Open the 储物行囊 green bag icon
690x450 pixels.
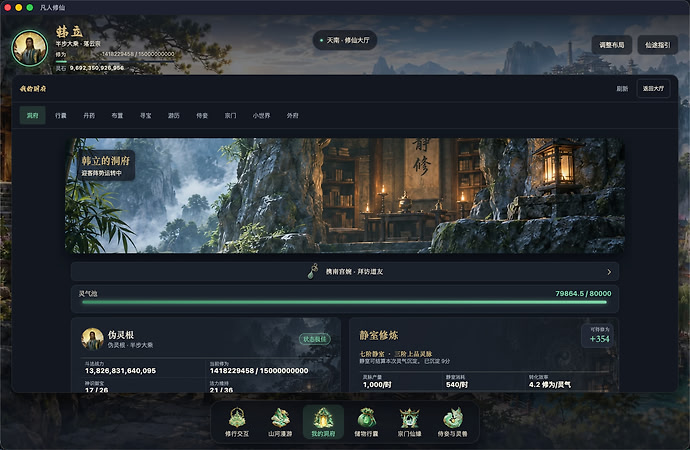pos(366,422)
